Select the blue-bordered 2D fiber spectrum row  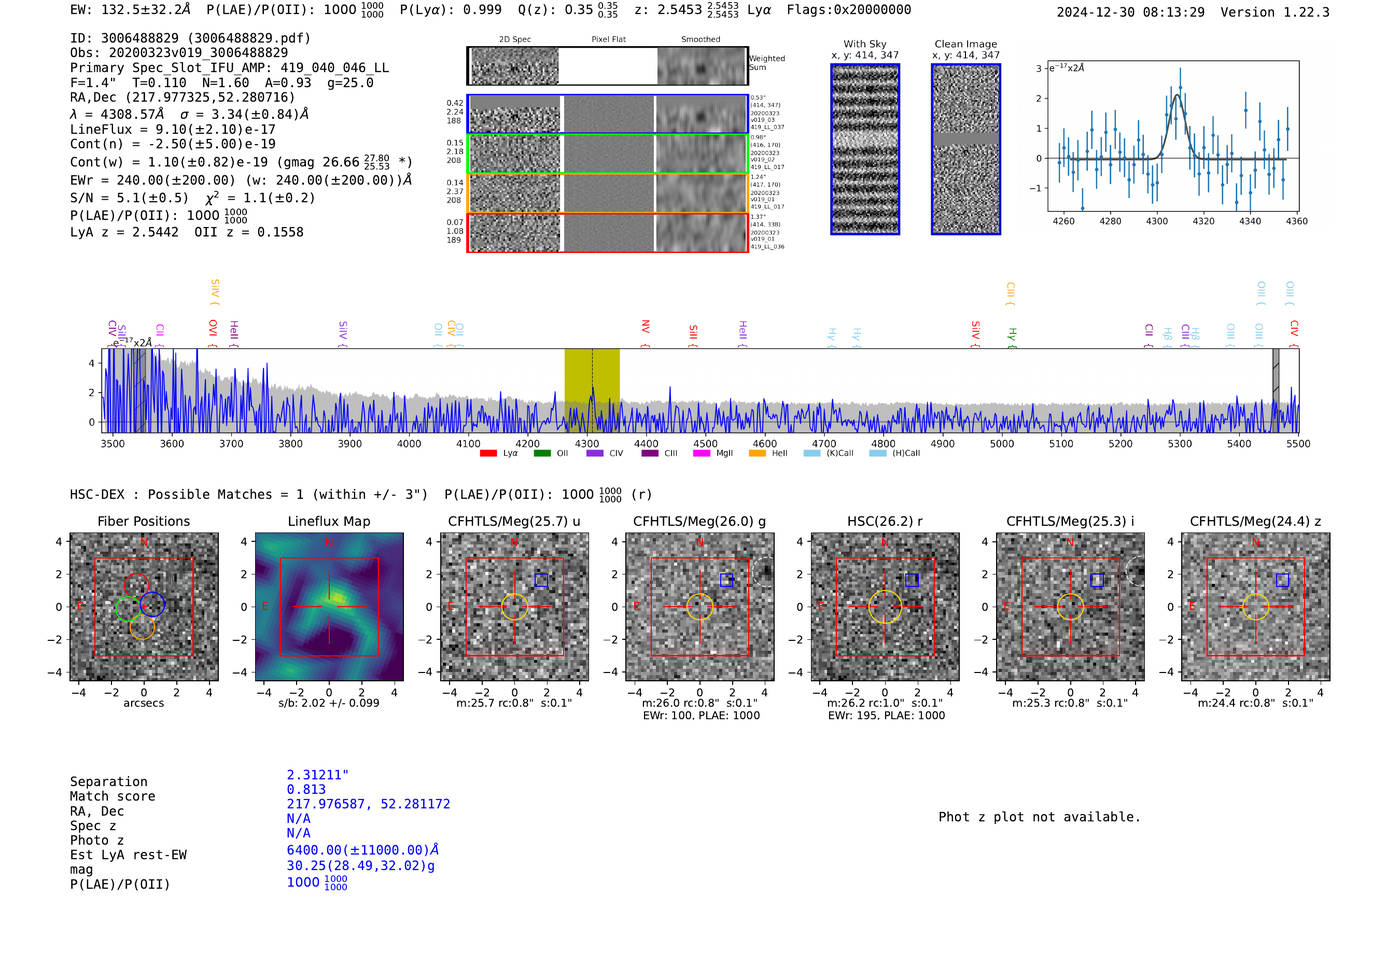(x=607, y=114)
